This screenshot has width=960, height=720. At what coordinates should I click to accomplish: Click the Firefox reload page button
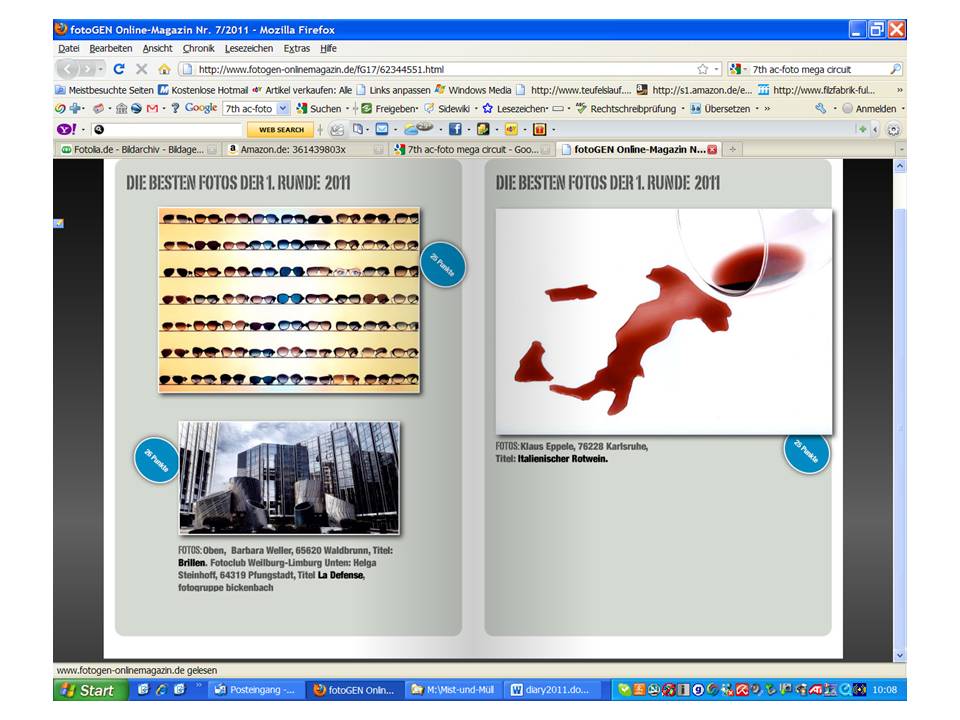[119, 69]
